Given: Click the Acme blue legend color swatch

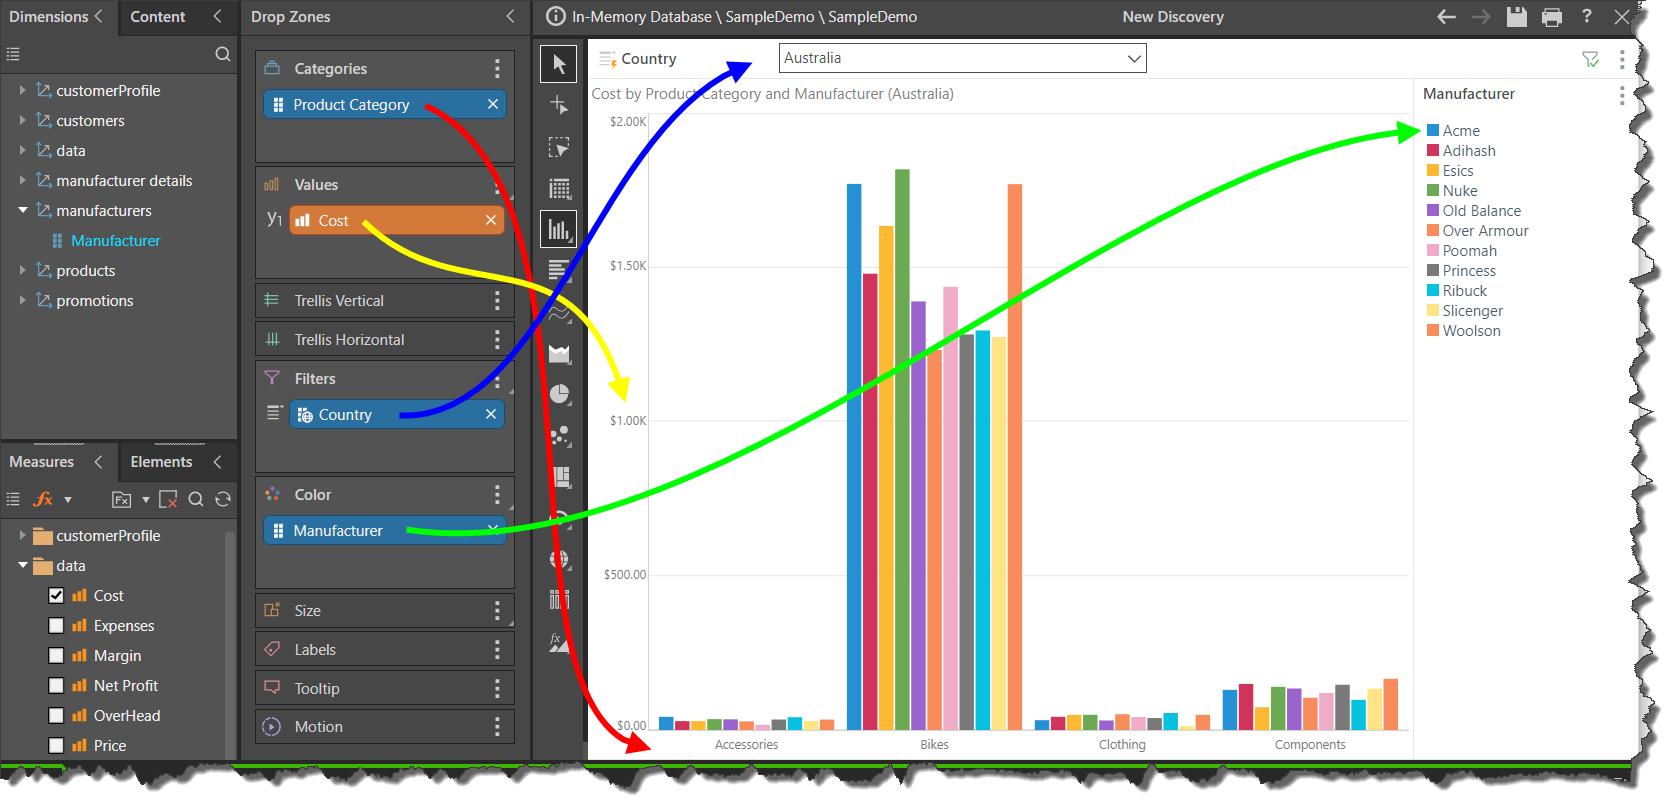Looking at the screenshot, I should point(1433,131).
